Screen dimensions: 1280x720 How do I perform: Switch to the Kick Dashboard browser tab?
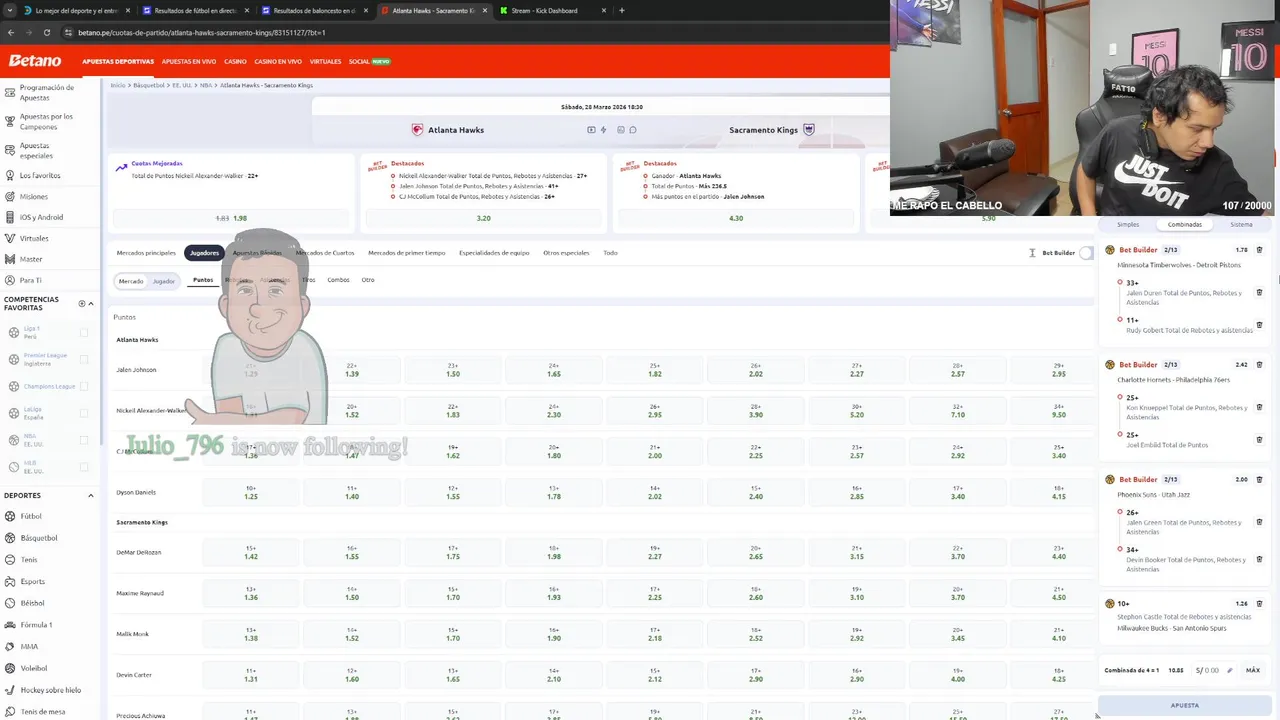(552, 11)
